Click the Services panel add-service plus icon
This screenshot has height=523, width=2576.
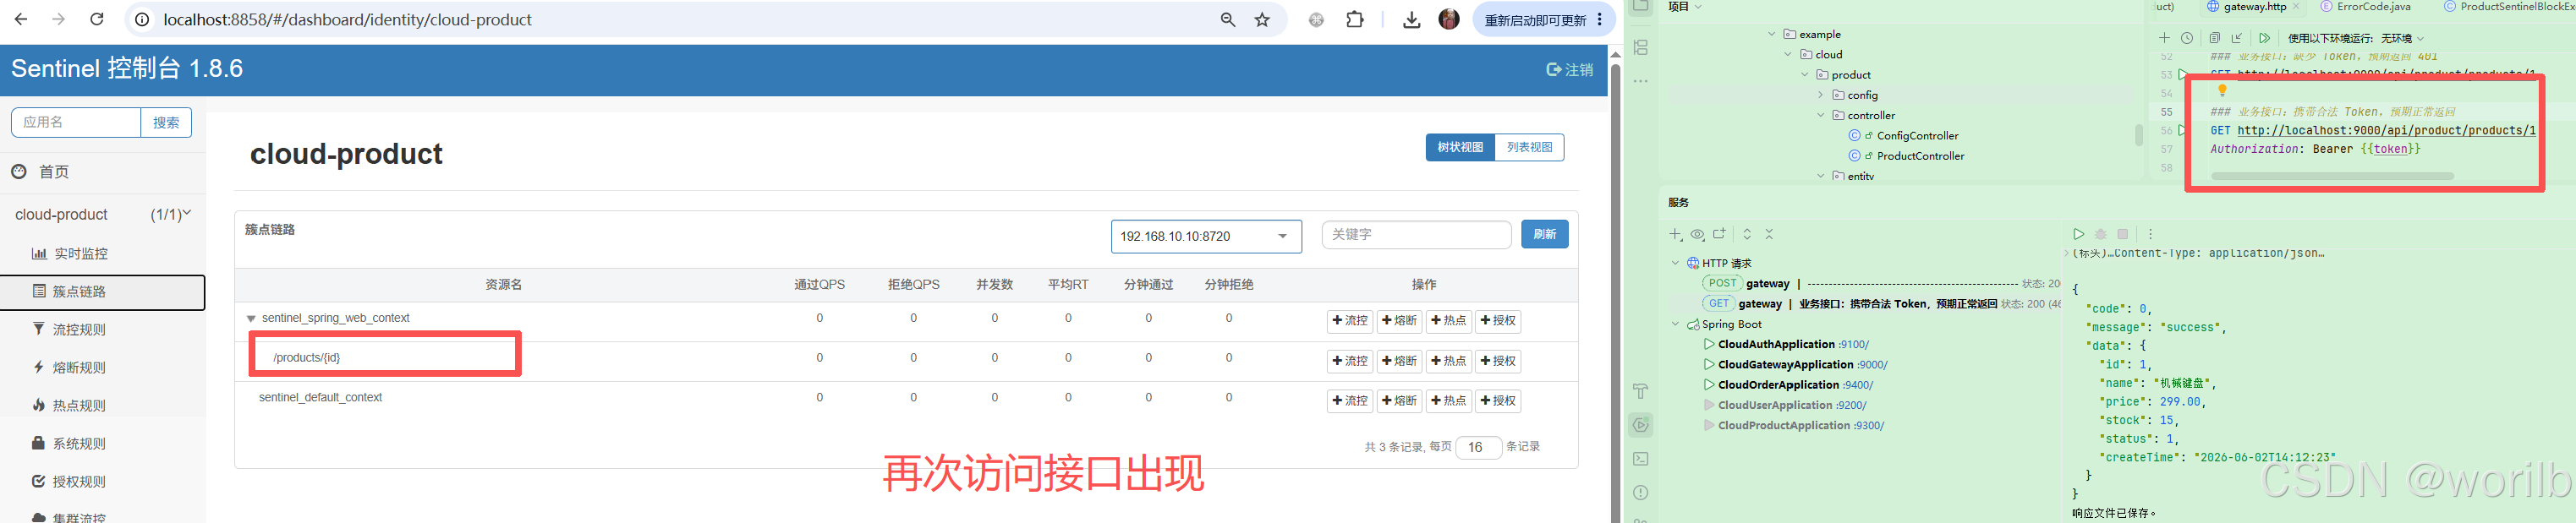[x=1676, y=234]
